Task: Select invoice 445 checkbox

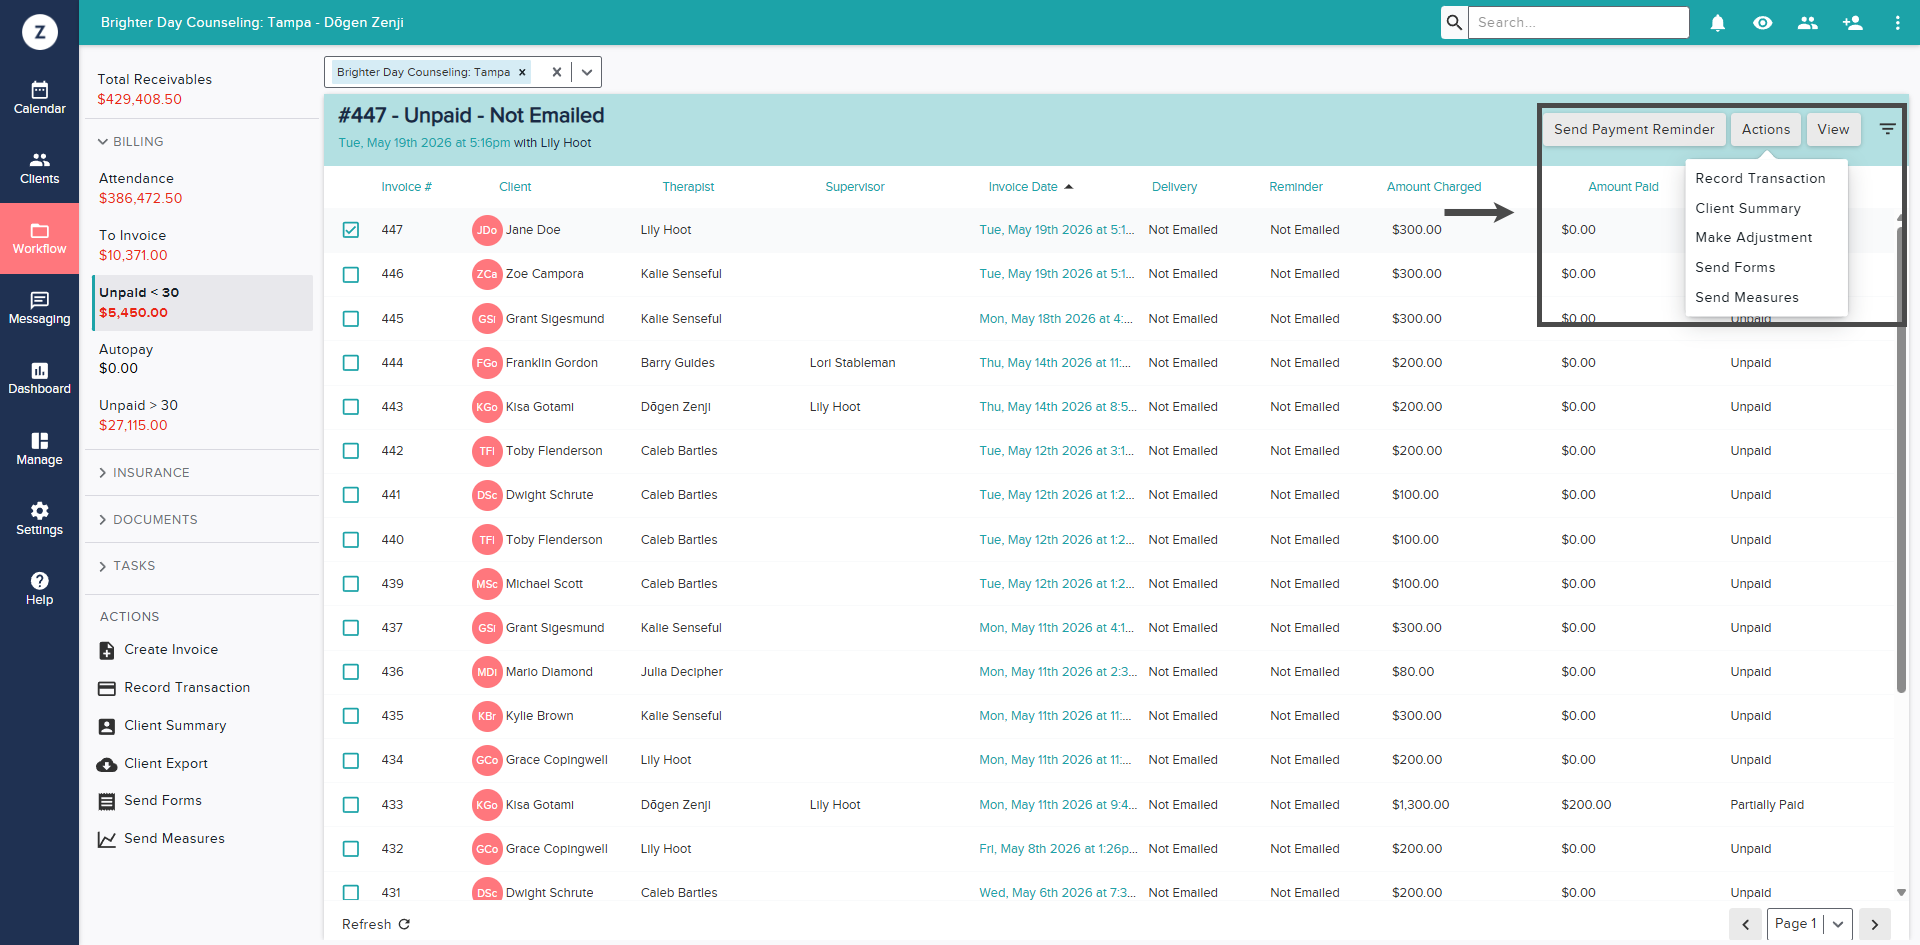Action: [351, 319]
